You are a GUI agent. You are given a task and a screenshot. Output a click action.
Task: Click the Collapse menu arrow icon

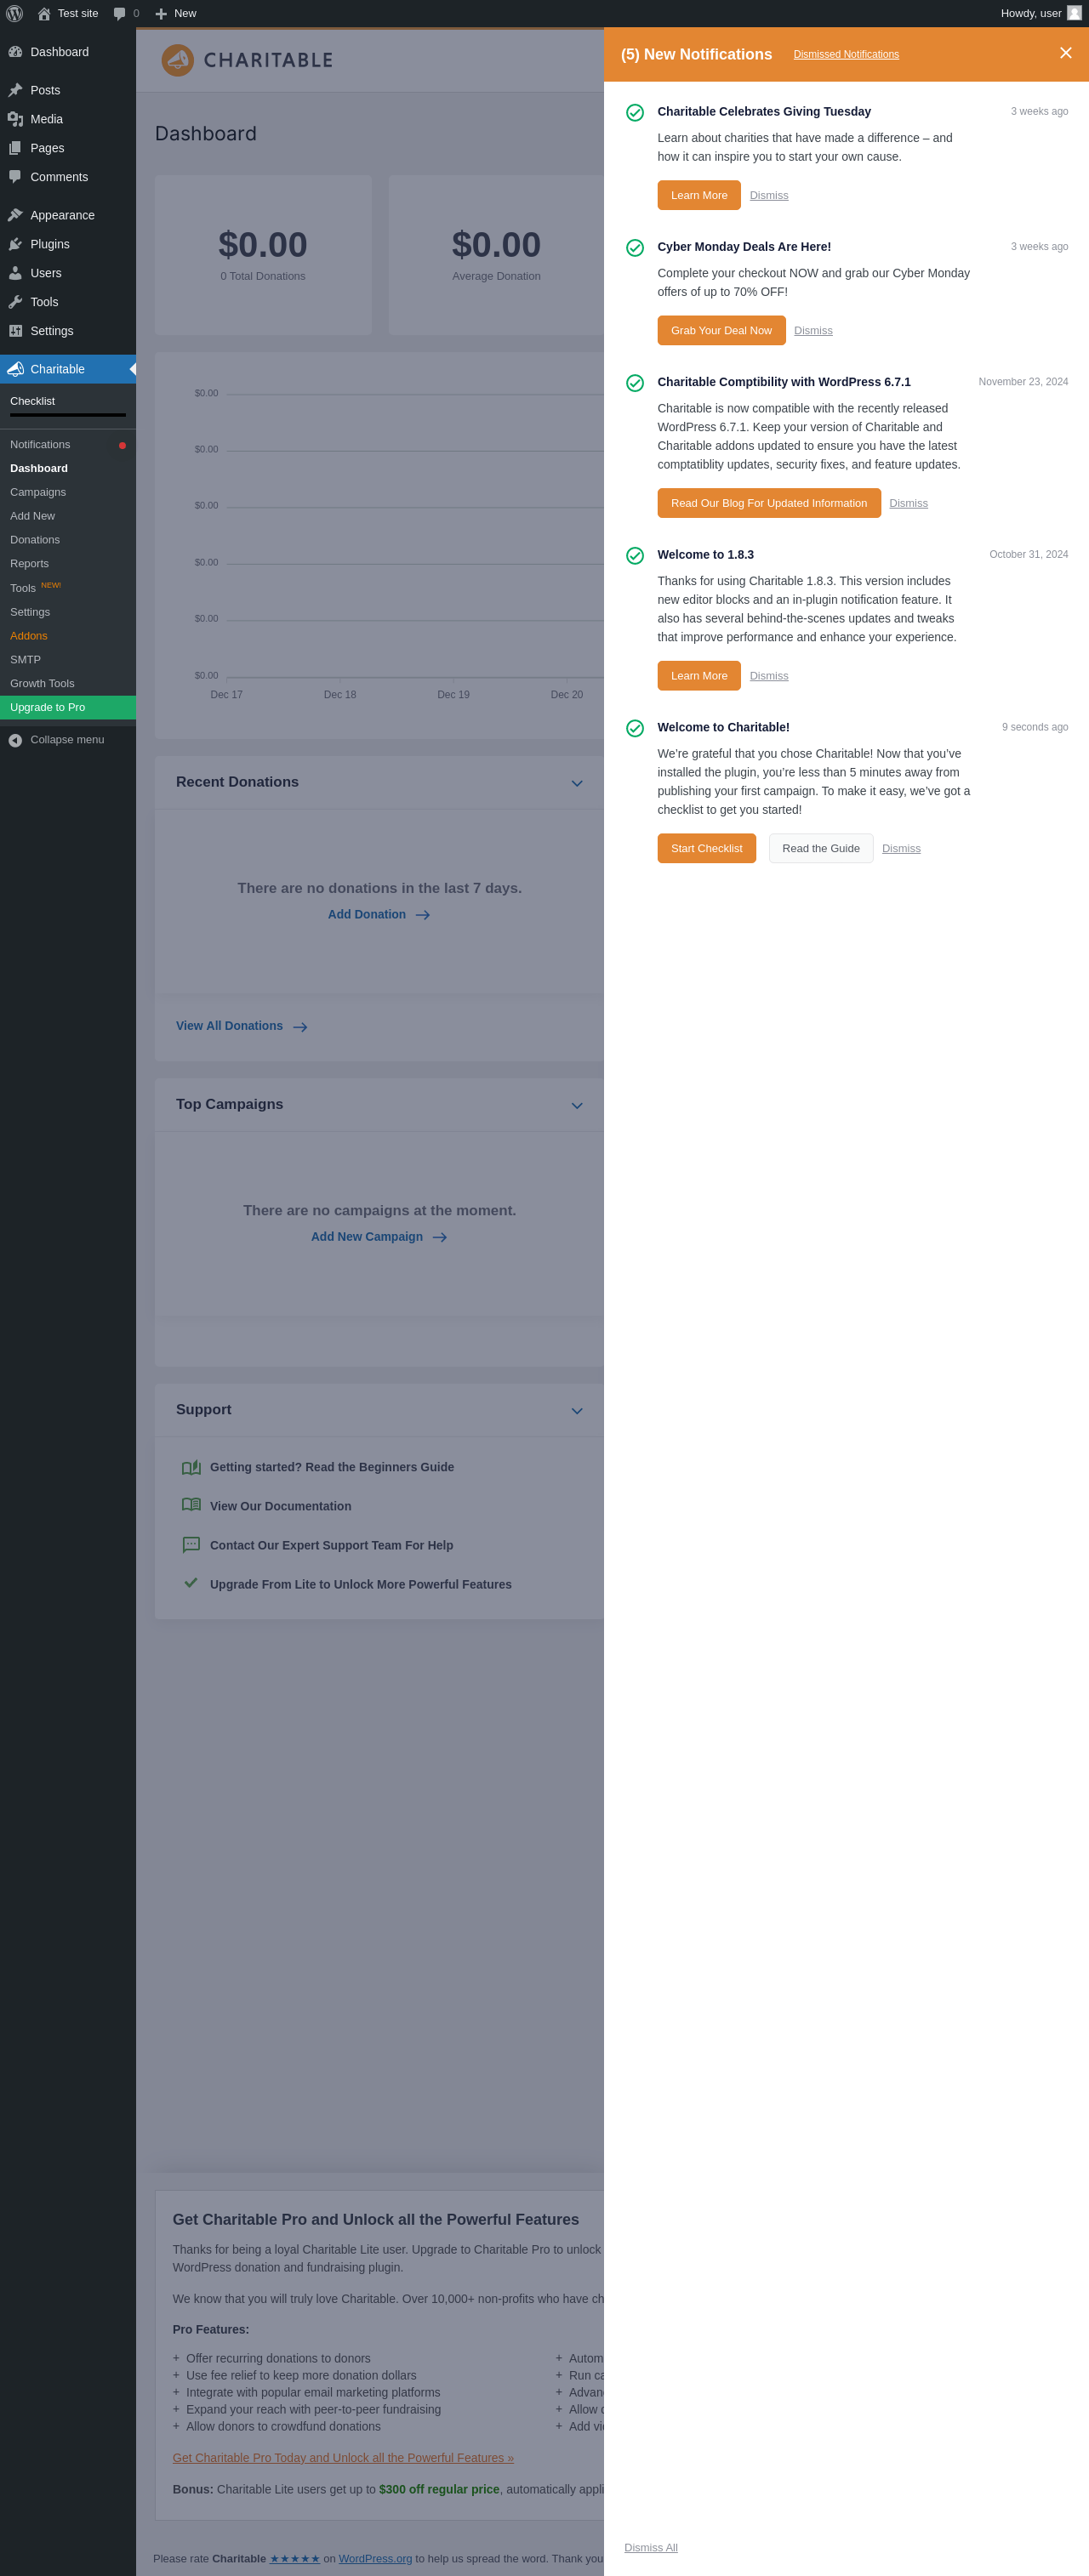[x=15, y=740]
